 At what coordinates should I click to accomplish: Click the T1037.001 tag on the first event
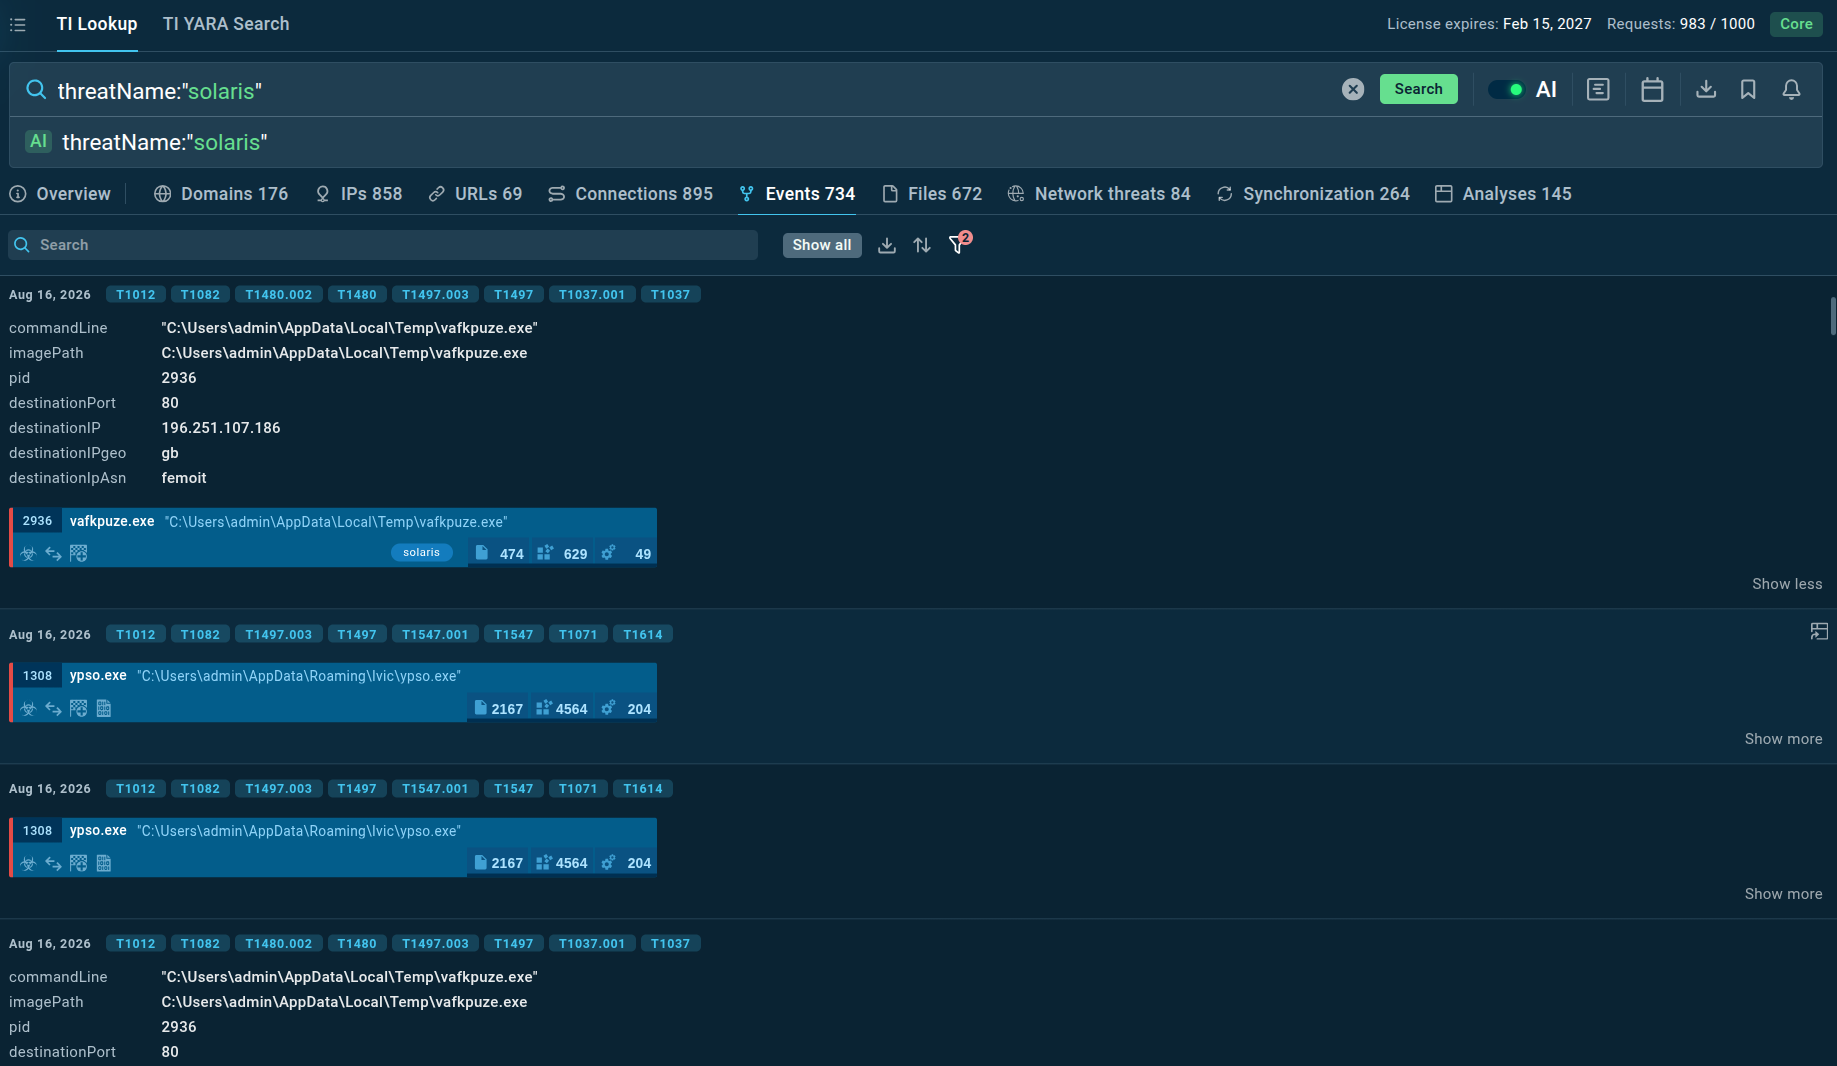click(x=592, y=295)
